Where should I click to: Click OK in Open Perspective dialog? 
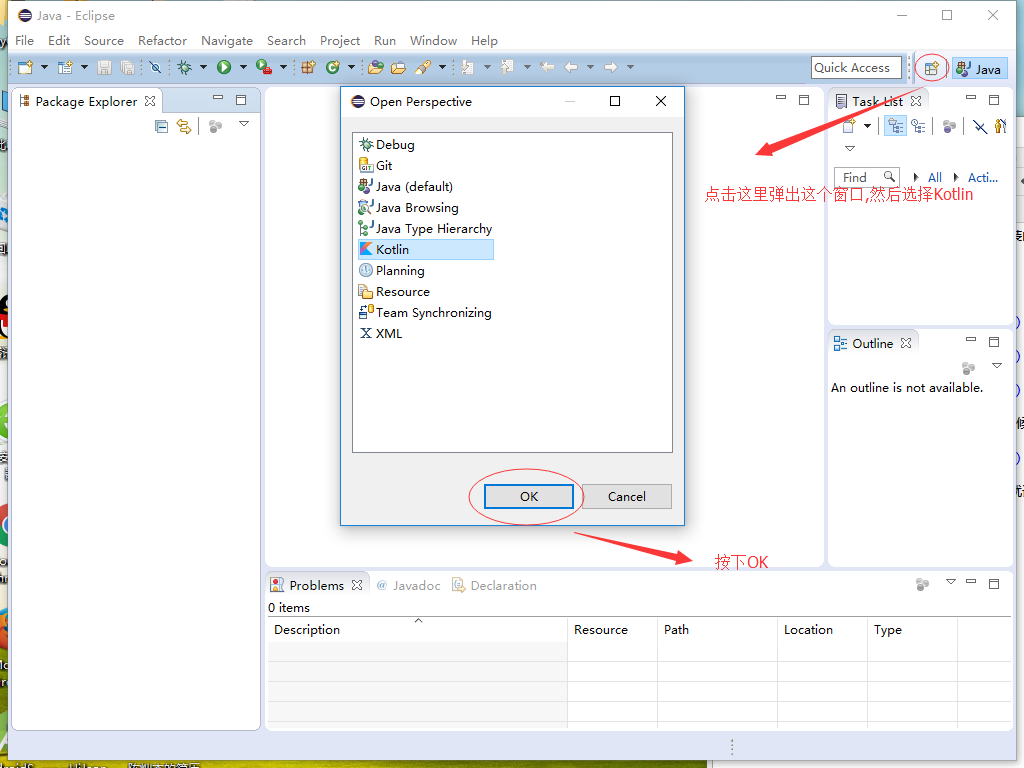click(x=528, y=496)
